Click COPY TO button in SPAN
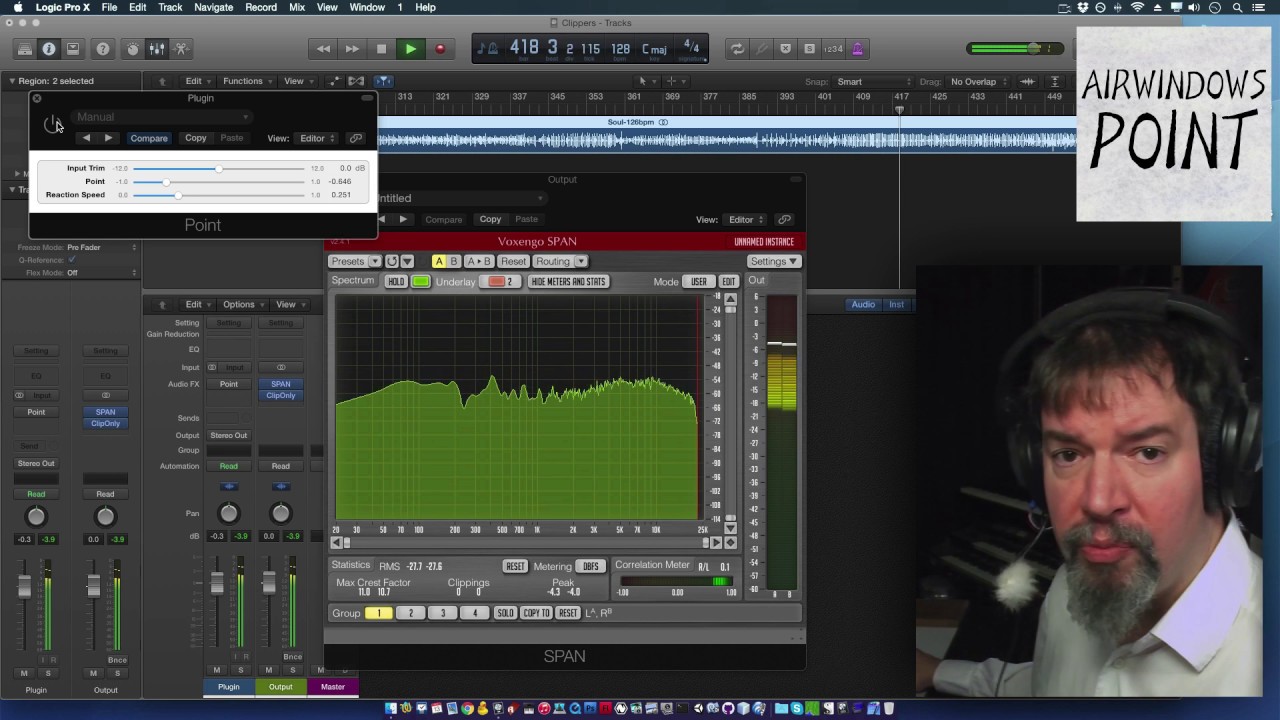The image size is (1280, 720). 536,613
